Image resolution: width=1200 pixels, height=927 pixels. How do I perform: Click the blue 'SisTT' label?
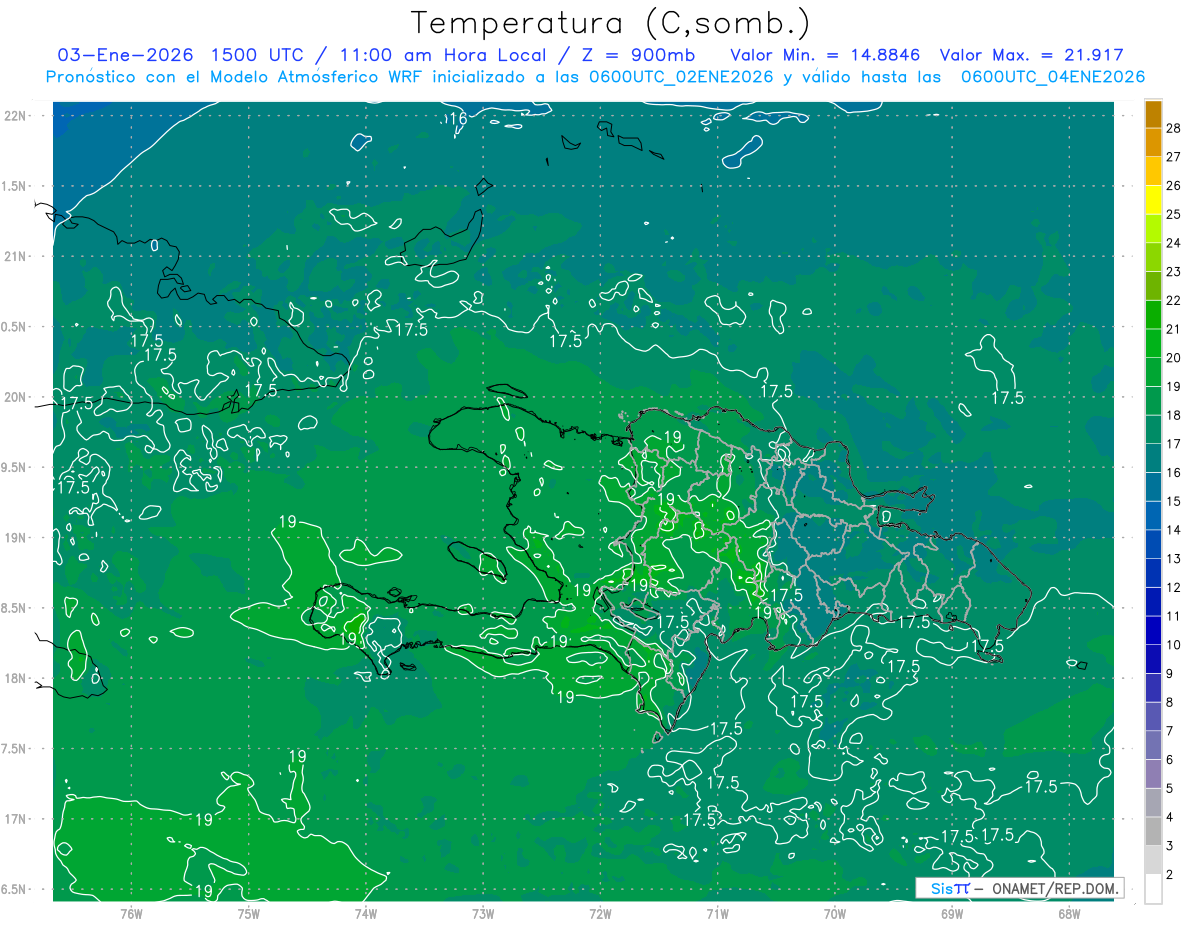tap(949, 888)
